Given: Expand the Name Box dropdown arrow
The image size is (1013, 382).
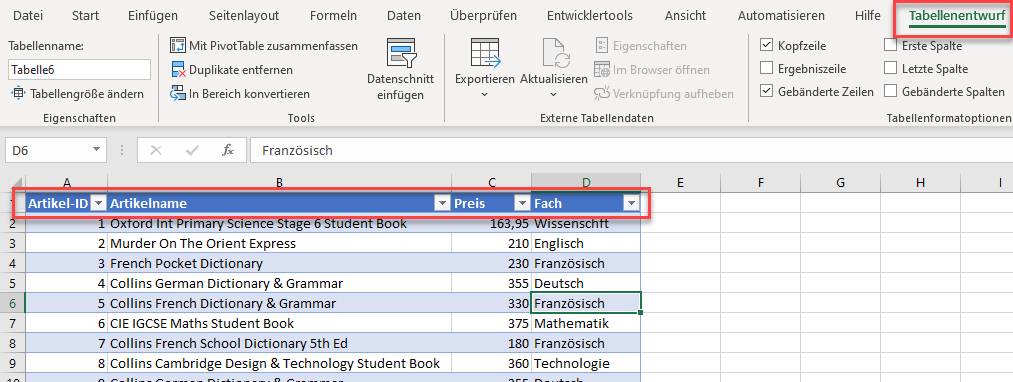Looking at the screenshot, I should 96,150.
